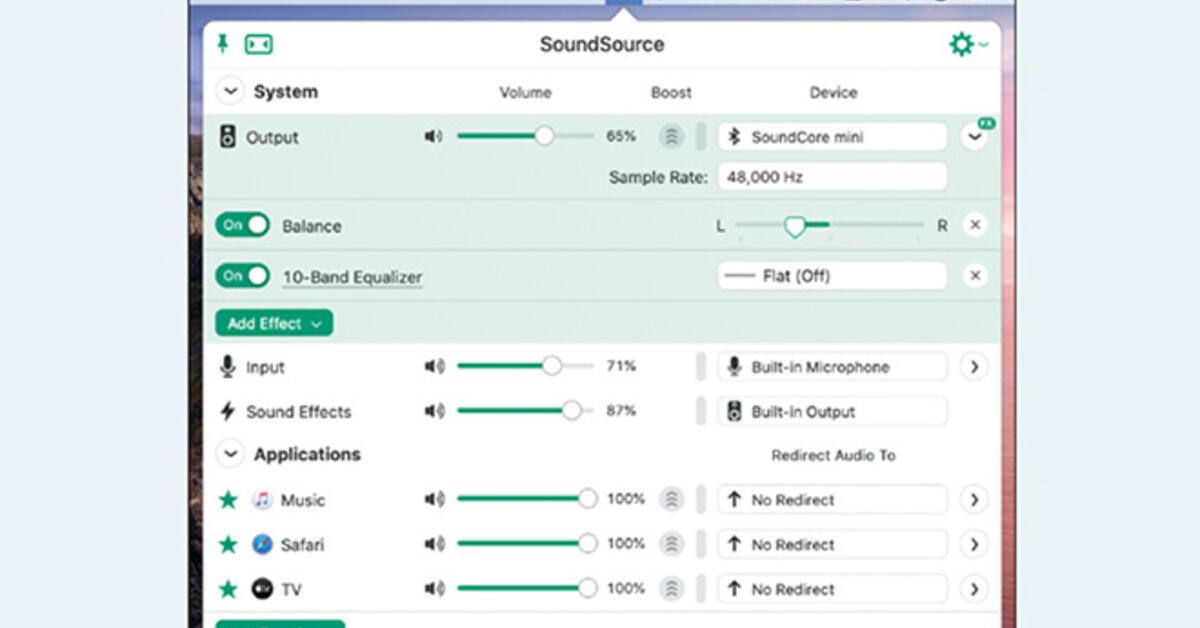Click the TV app icon
1200x628 pixels.
[x=262, y=589]
